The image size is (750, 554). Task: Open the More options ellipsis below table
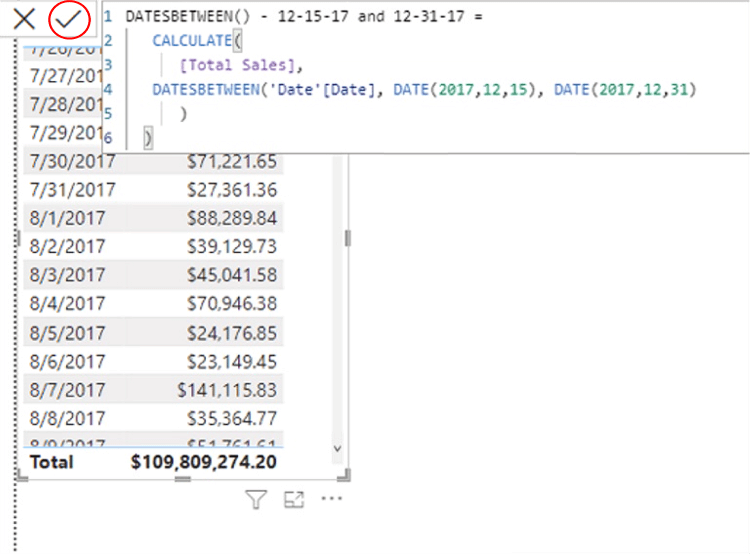[331, 499]
